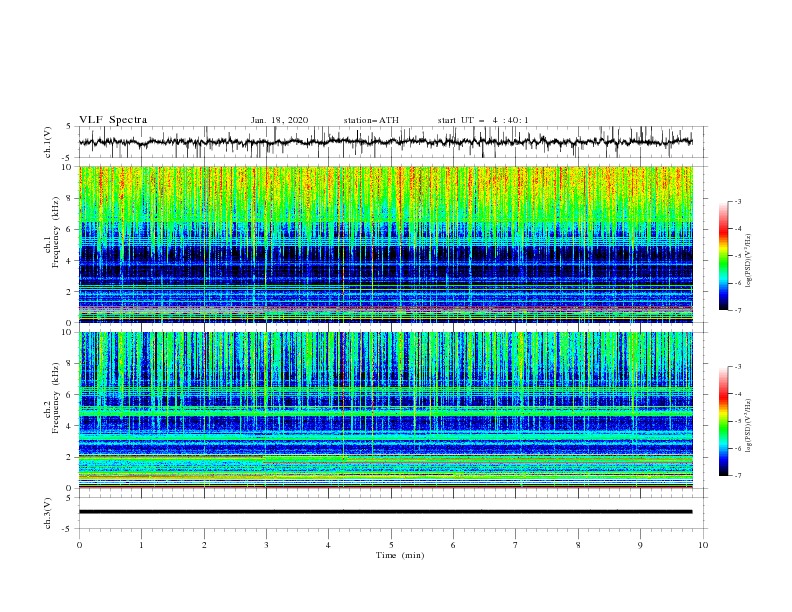Select the date text "Jan. 18, 2020"
Image resolution: width=792 pixels, height=612 pixels.
(x=279, y=120)
